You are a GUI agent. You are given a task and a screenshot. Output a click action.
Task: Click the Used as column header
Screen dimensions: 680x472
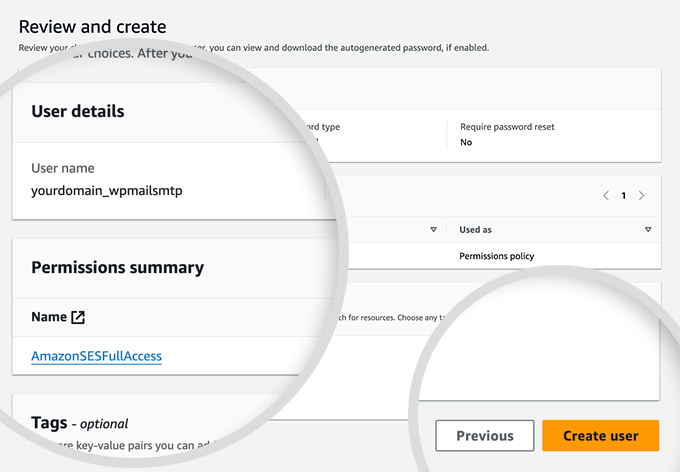pyautogui.click(x=476, y=230)
